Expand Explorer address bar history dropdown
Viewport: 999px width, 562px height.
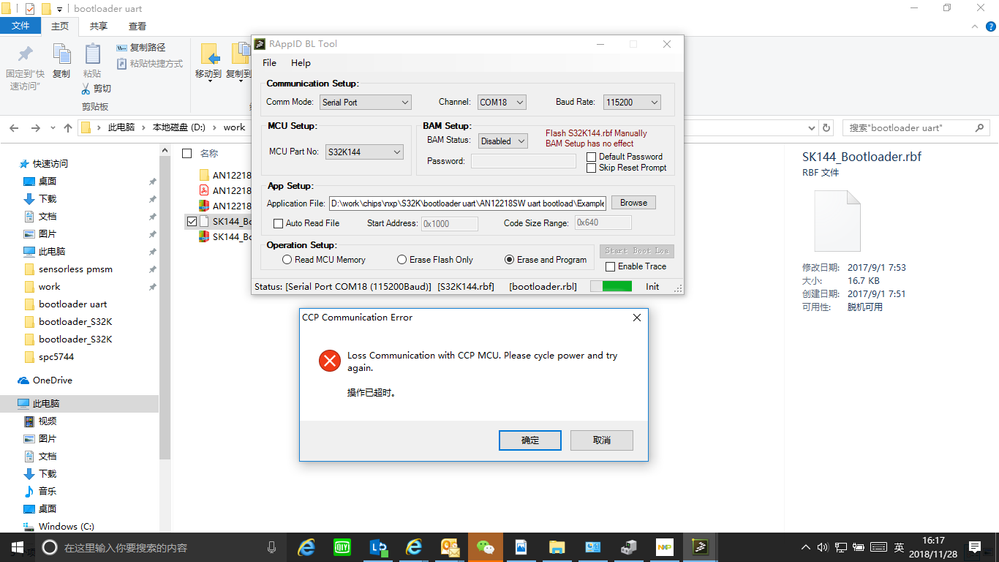(x=811, y=128)
